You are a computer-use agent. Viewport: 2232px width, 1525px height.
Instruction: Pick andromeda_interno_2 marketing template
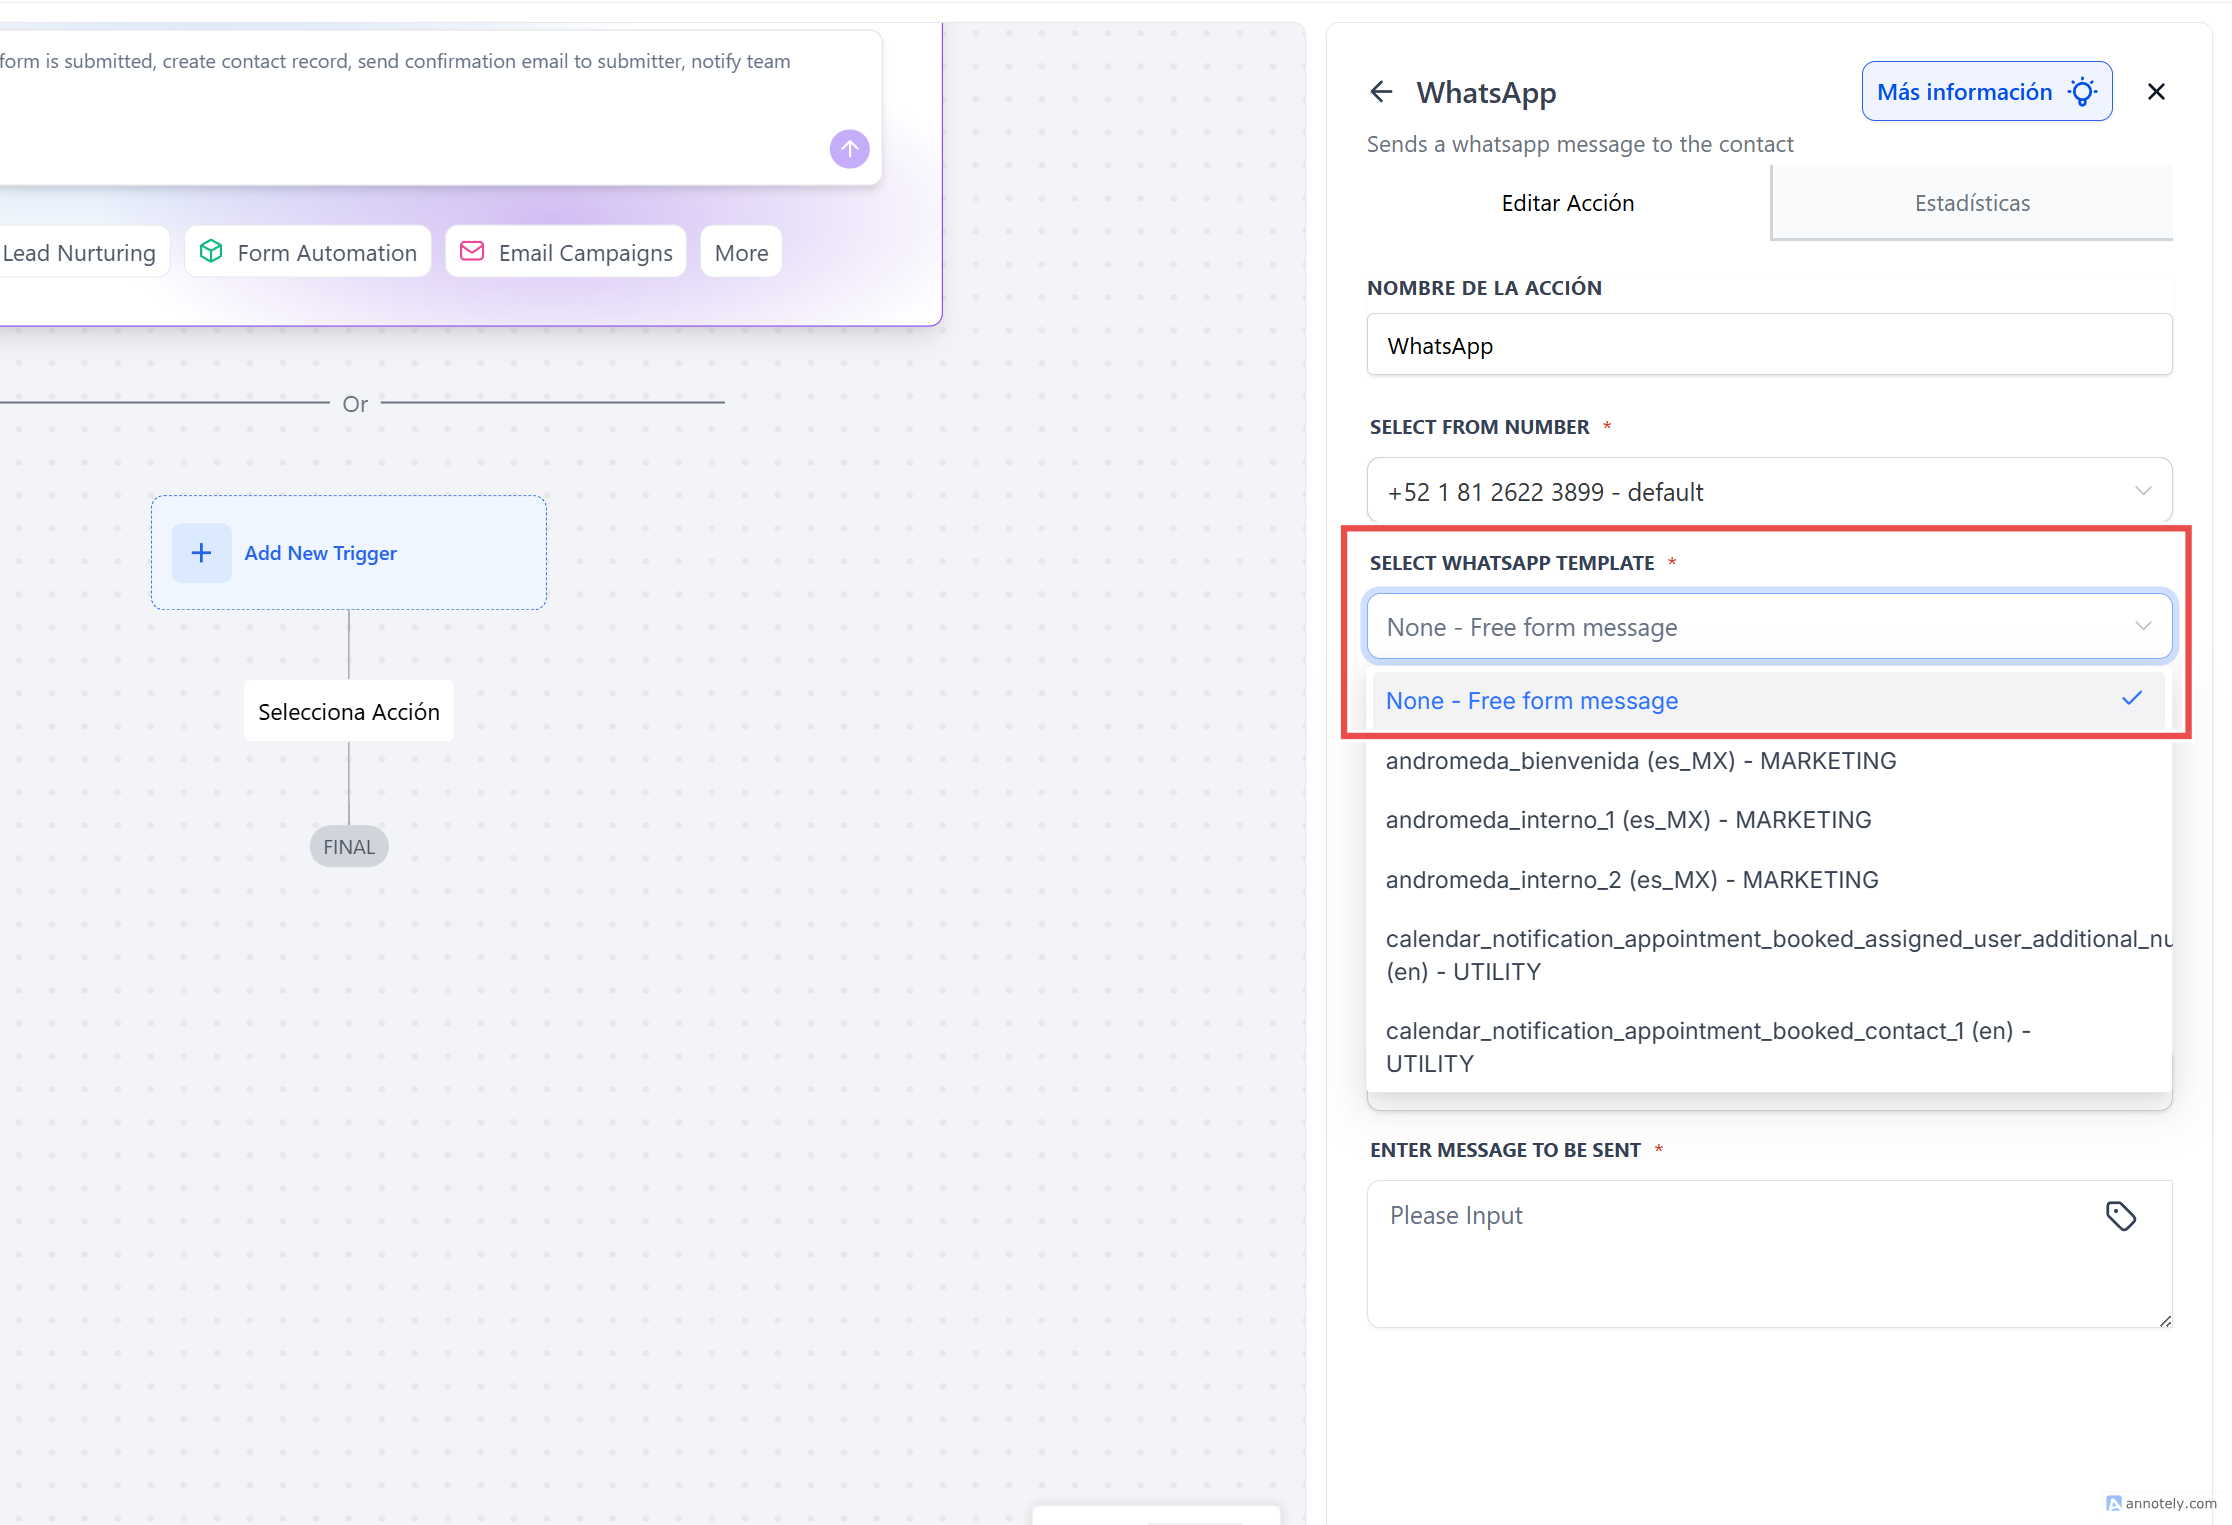(x=1631, y=880)
